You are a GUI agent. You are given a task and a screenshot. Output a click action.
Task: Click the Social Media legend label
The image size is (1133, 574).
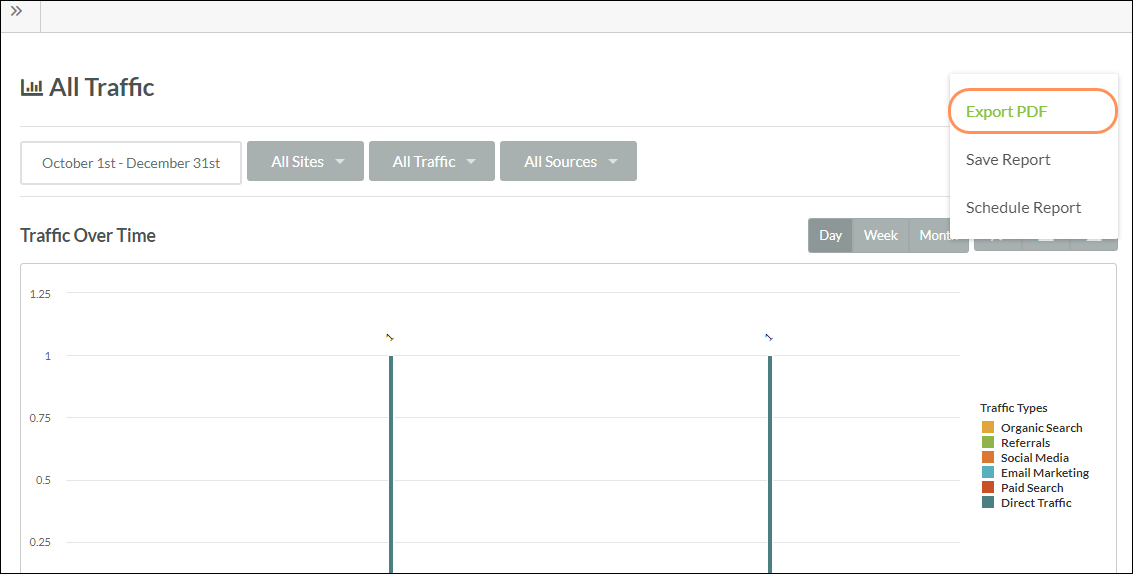pyautogui.click(x=1035, y=458)
